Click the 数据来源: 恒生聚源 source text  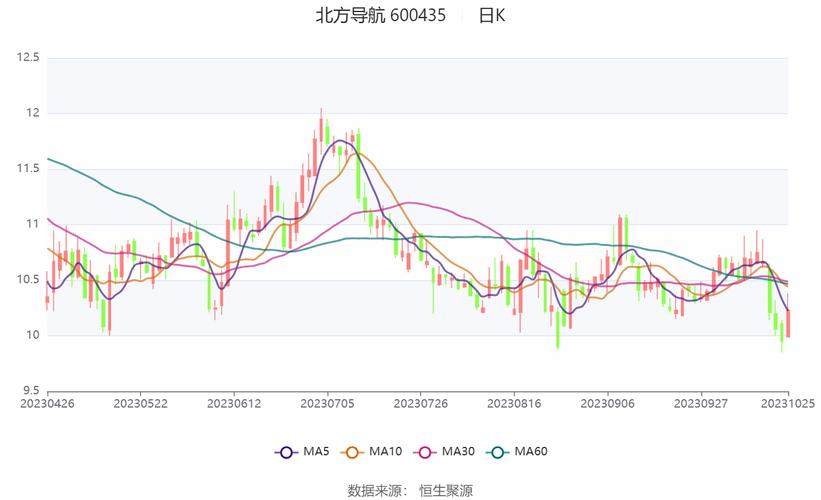click(410, 491)
